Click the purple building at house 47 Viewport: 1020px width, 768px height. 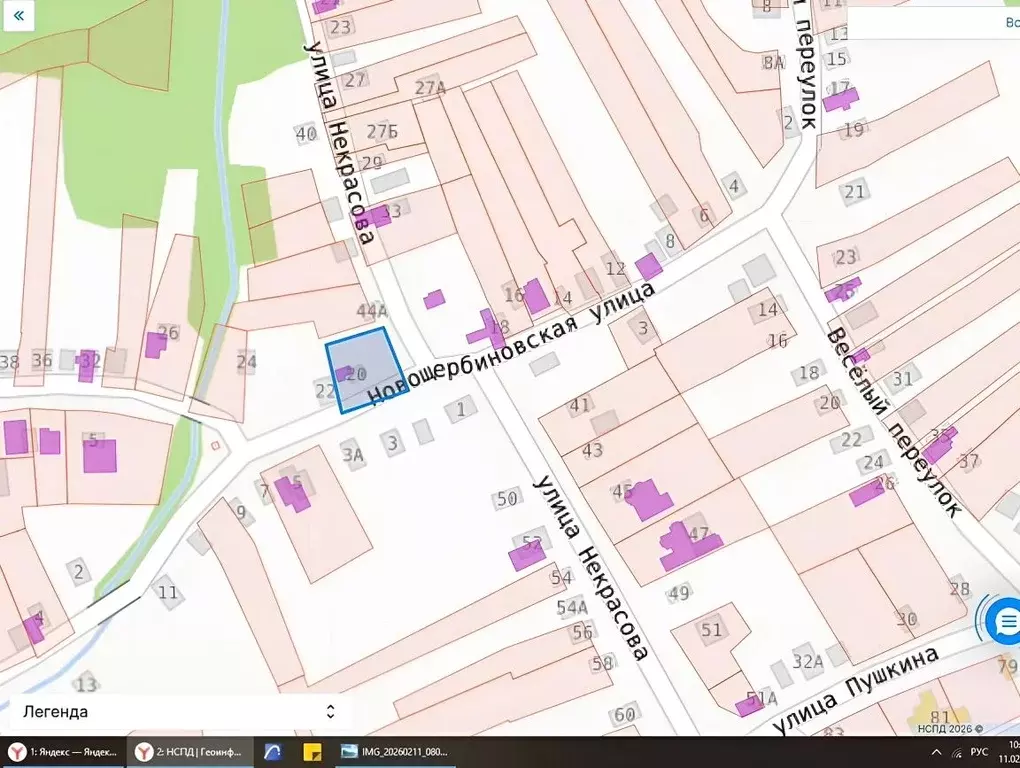coord(685,545)
